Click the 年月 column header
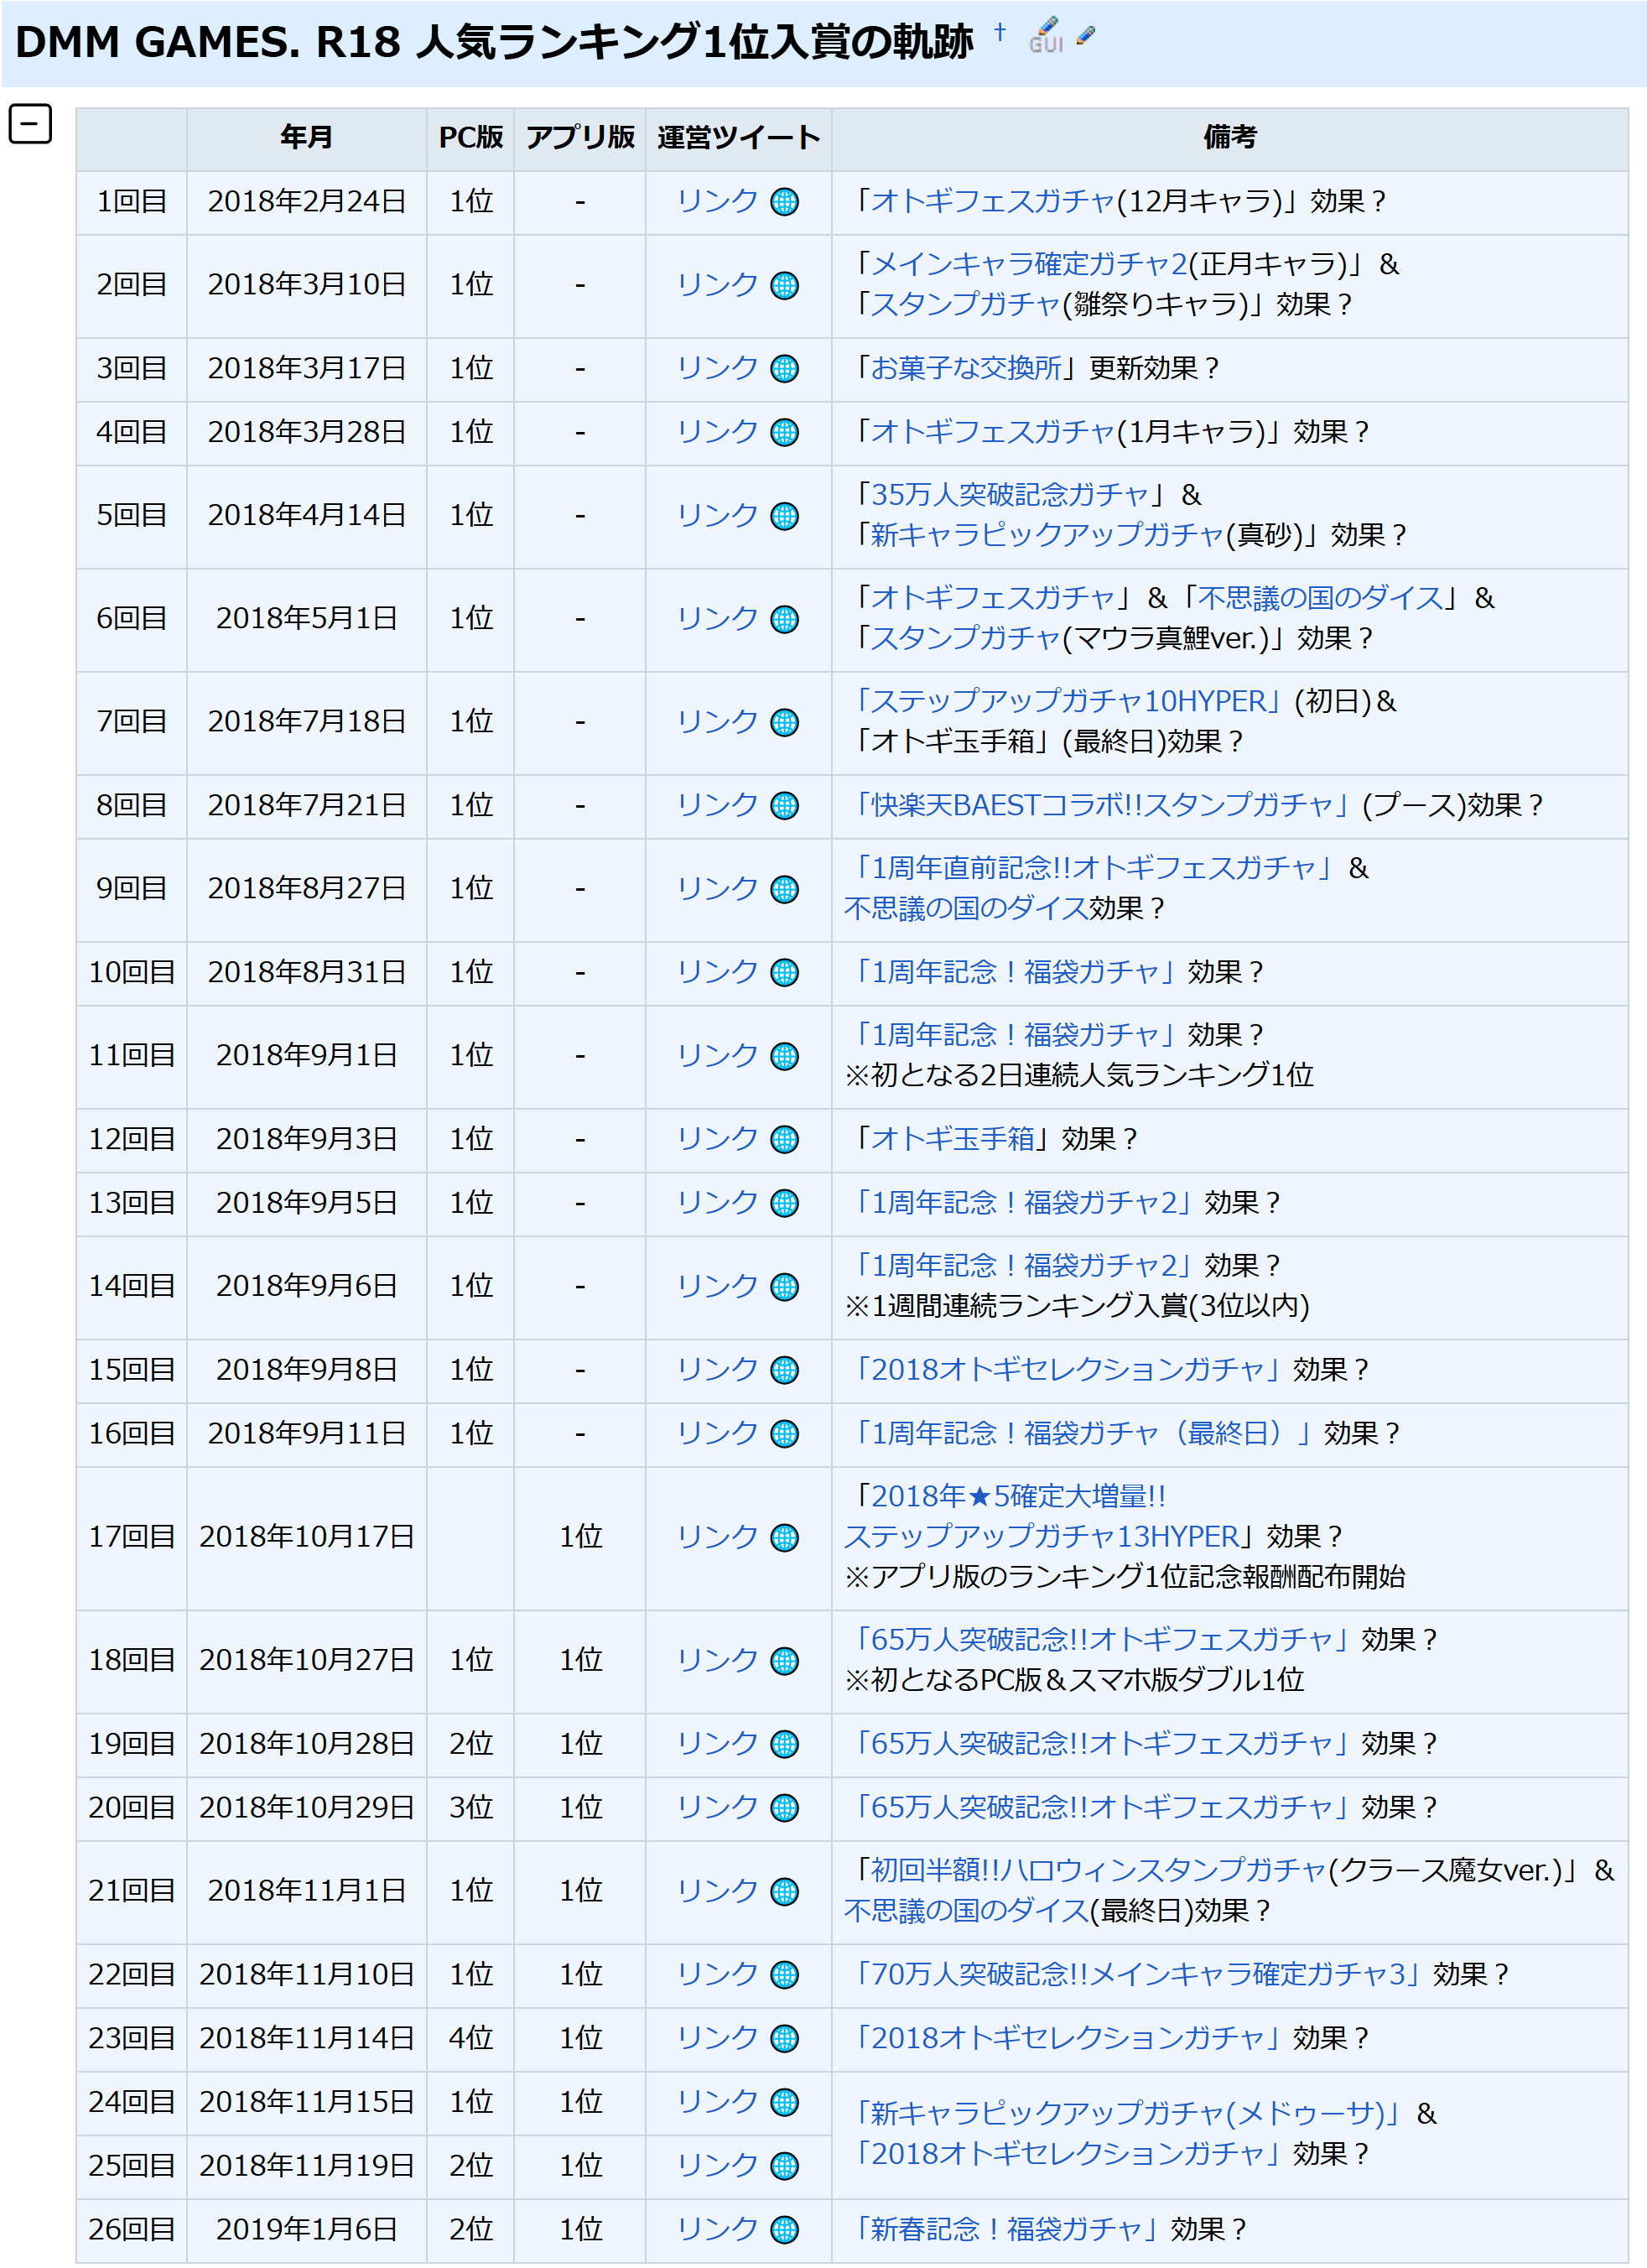Screen dimensions: 1647x2268 click(x=306, y=138)
